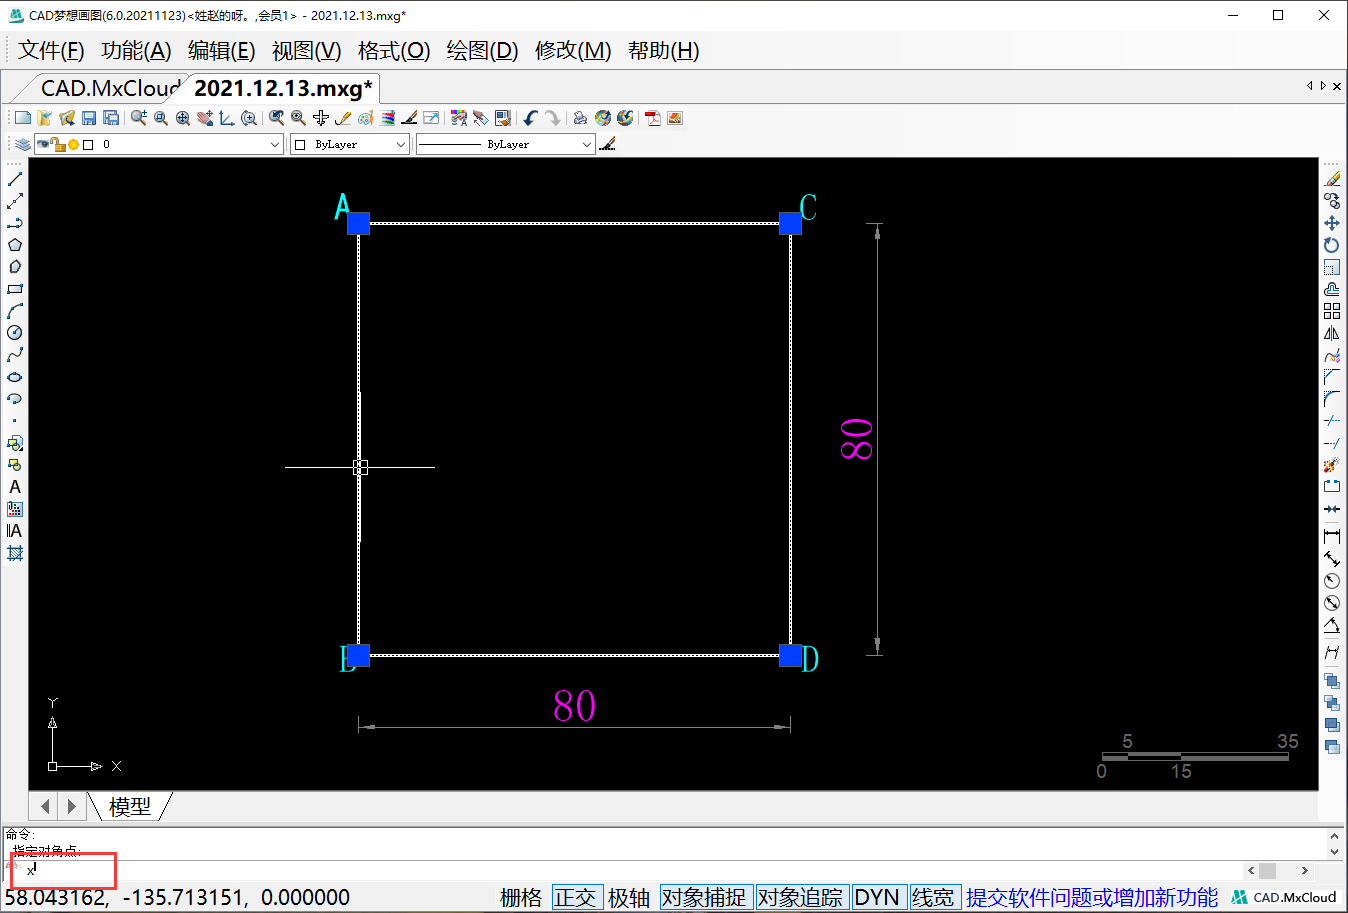Image resolution: width=1348 pixels, height=913 pixels.
Task: Click the Print toolbar icon
Action: tap(580, 118)
